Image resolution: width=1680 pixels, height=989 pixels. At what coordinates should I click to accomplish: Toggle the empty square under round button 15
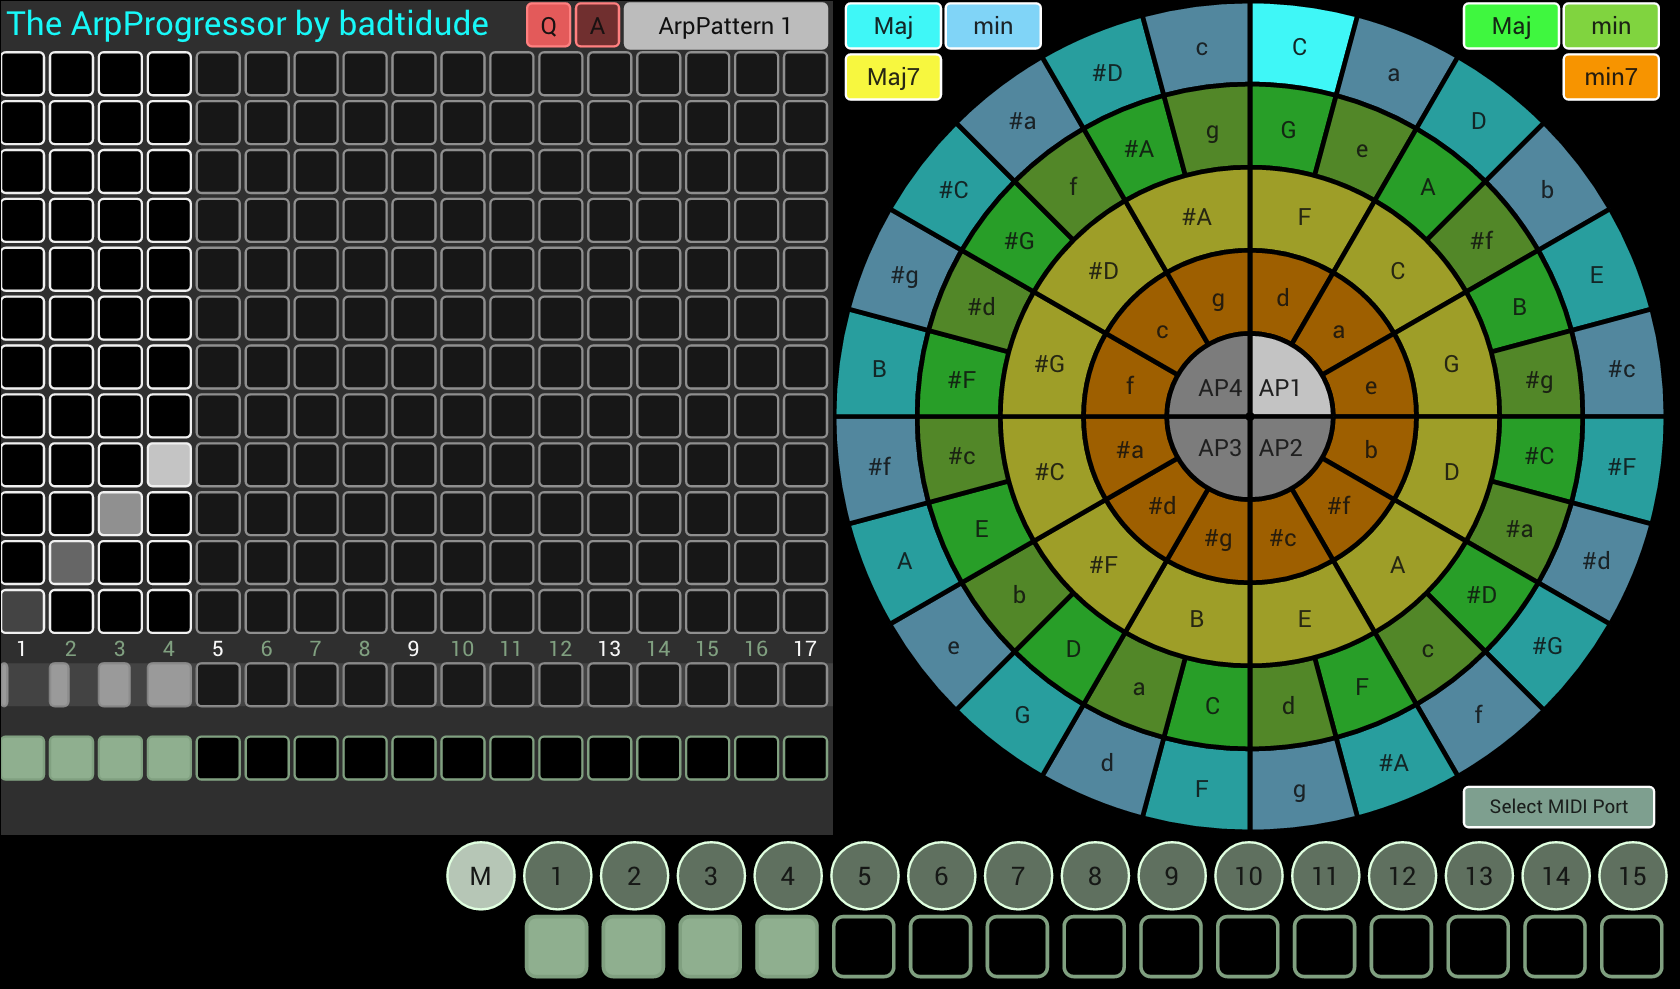[x=1632, y=946]
